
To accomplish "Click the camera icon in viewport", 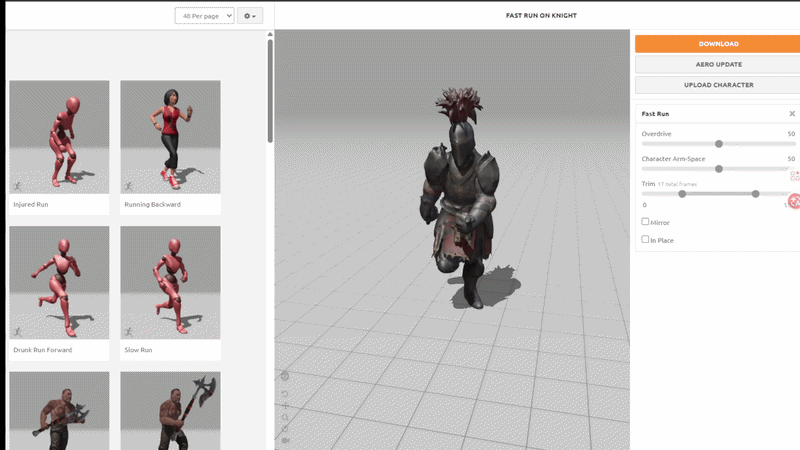I will (x=285, y=440).
